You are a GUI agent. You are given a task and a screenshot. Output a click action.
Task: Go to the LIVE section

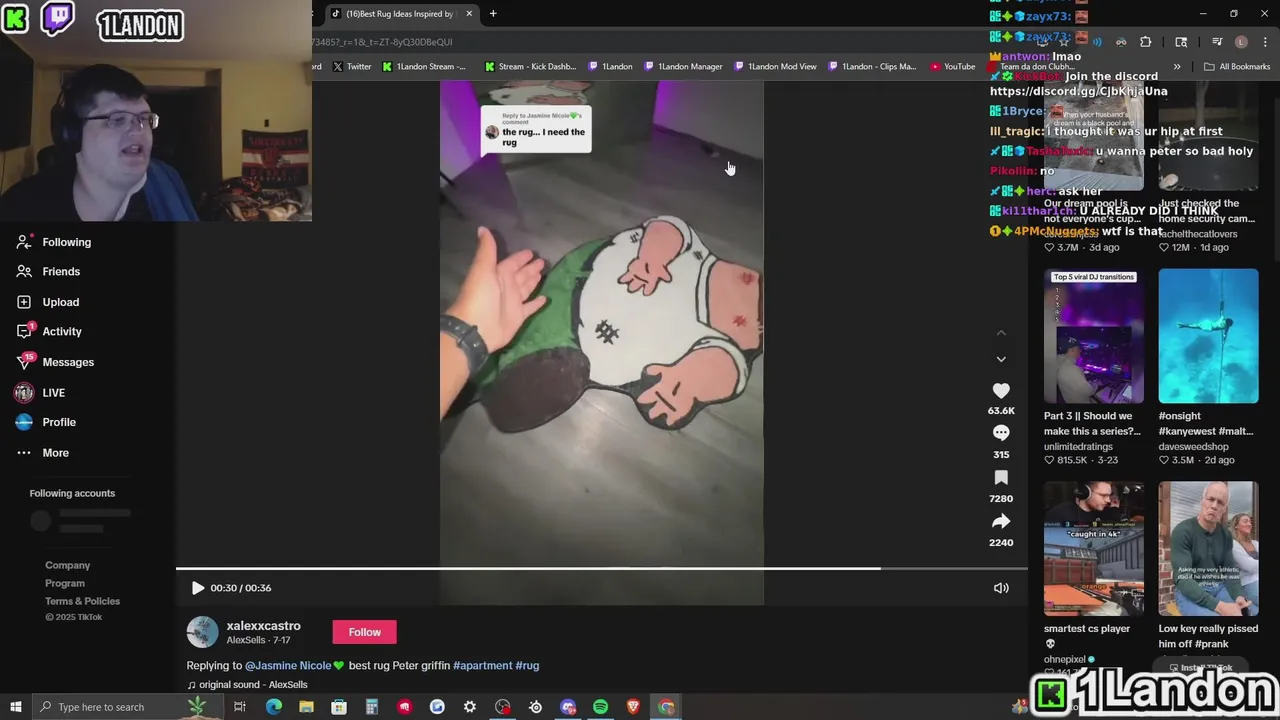pyautogui.click(x=40, y=393)
